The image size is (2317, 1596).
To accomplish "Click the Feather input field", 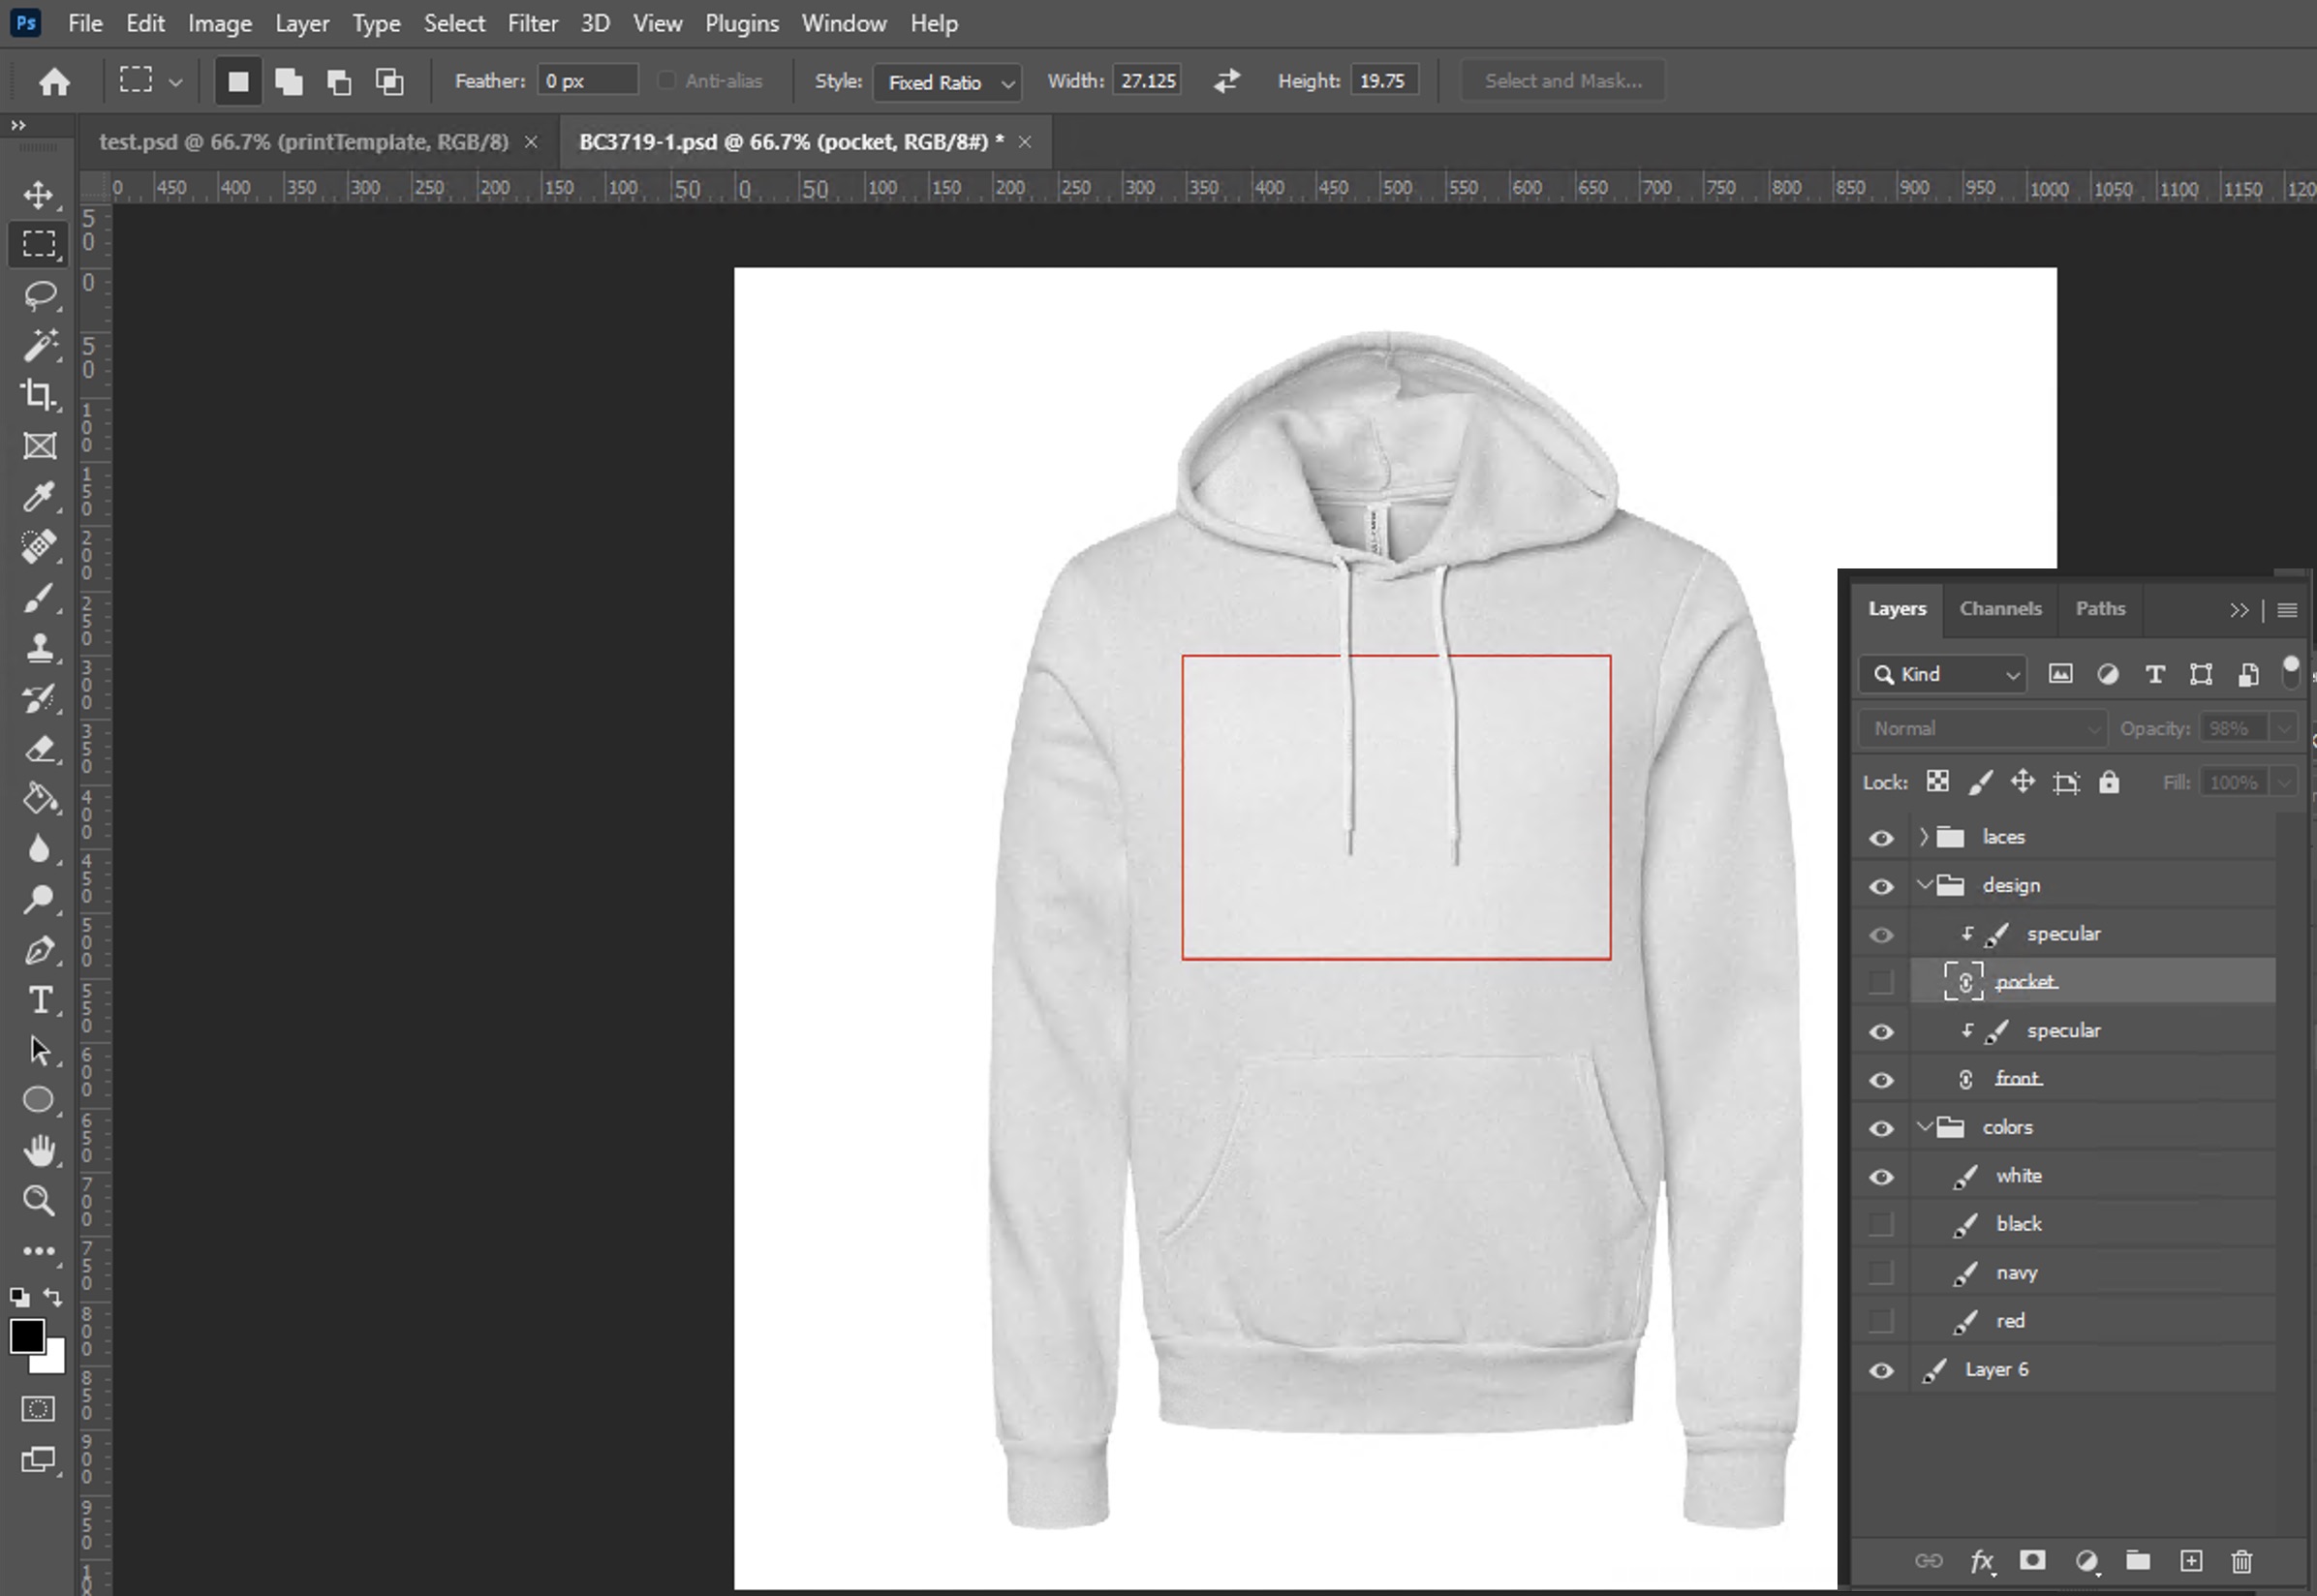I will (587, 81).
